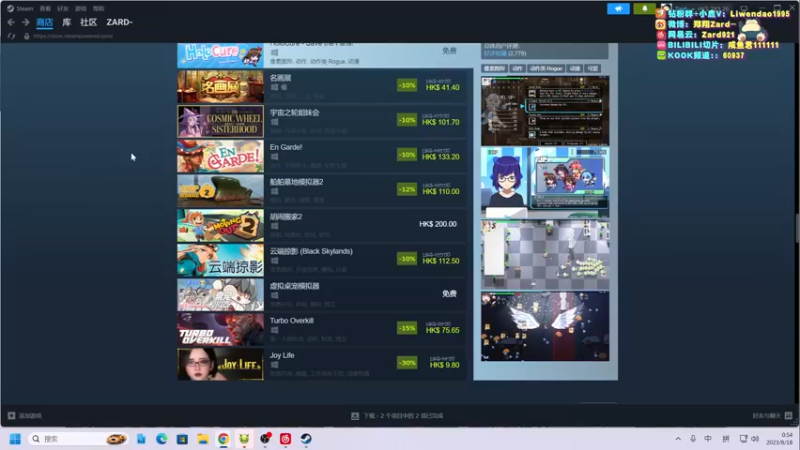
Task: Switch to the 商店 tab
Action: 44,22
